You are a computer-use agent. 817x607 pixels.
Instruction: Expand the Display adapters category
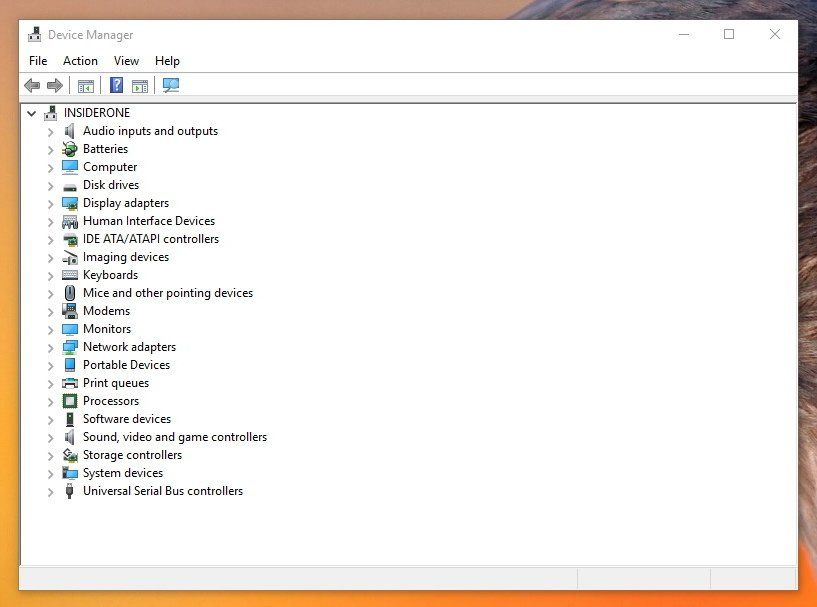pyautogui.click(x=51, y=203)
